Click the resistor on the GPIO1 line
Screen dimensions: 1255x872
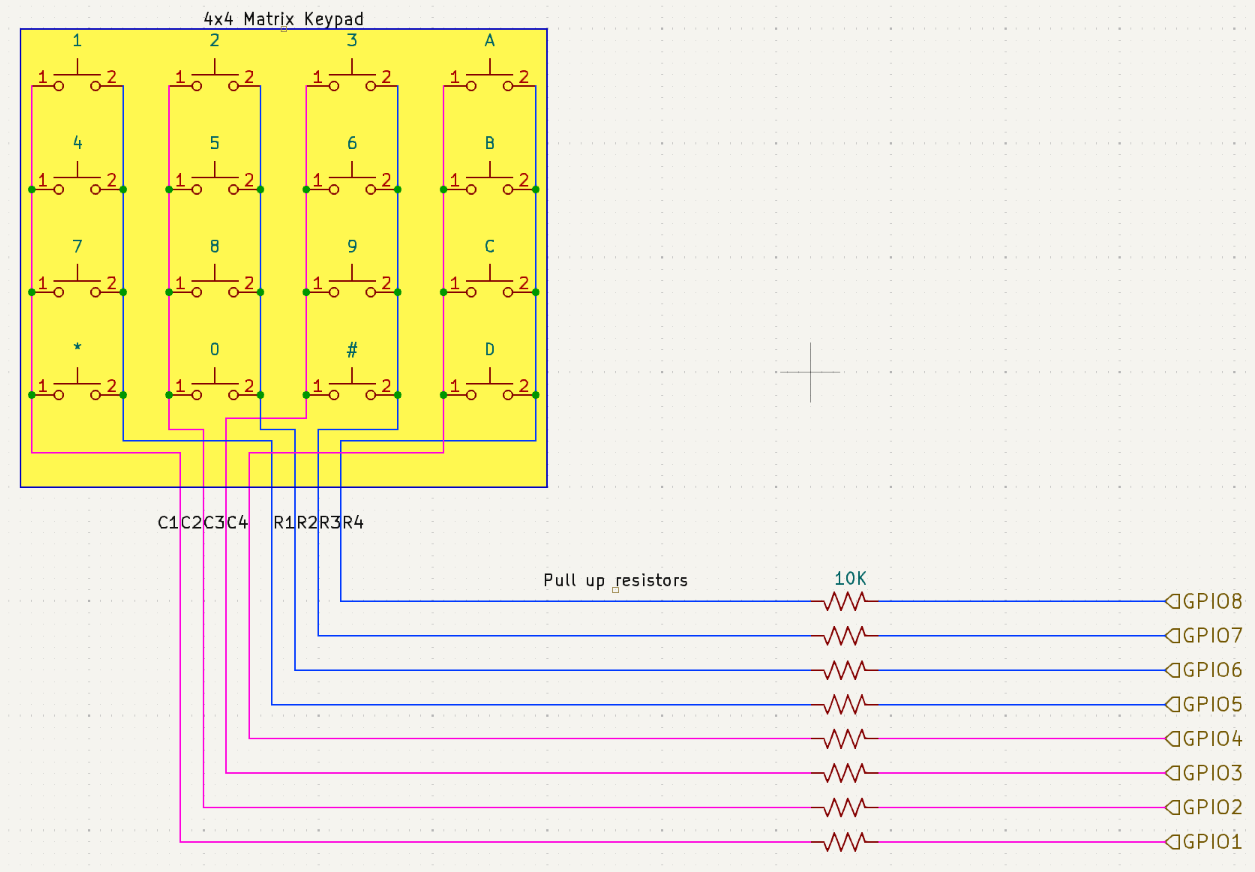[x=844, y=843]
